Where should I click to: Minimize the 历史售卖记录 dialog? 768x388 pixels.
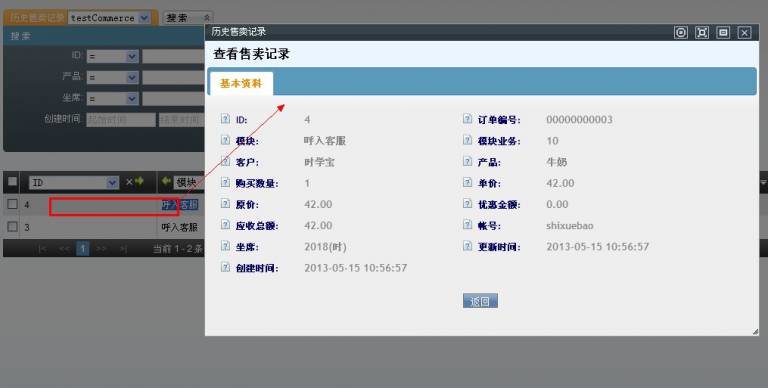pyautogui.click(x=723, y=32)
